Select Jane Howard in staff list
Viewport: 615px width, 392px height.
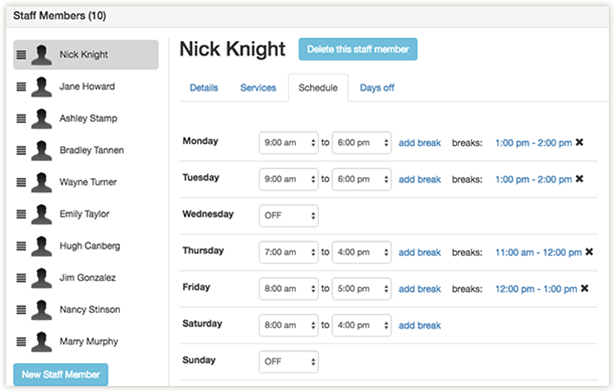pyautogui.click(x=86, y=86)
